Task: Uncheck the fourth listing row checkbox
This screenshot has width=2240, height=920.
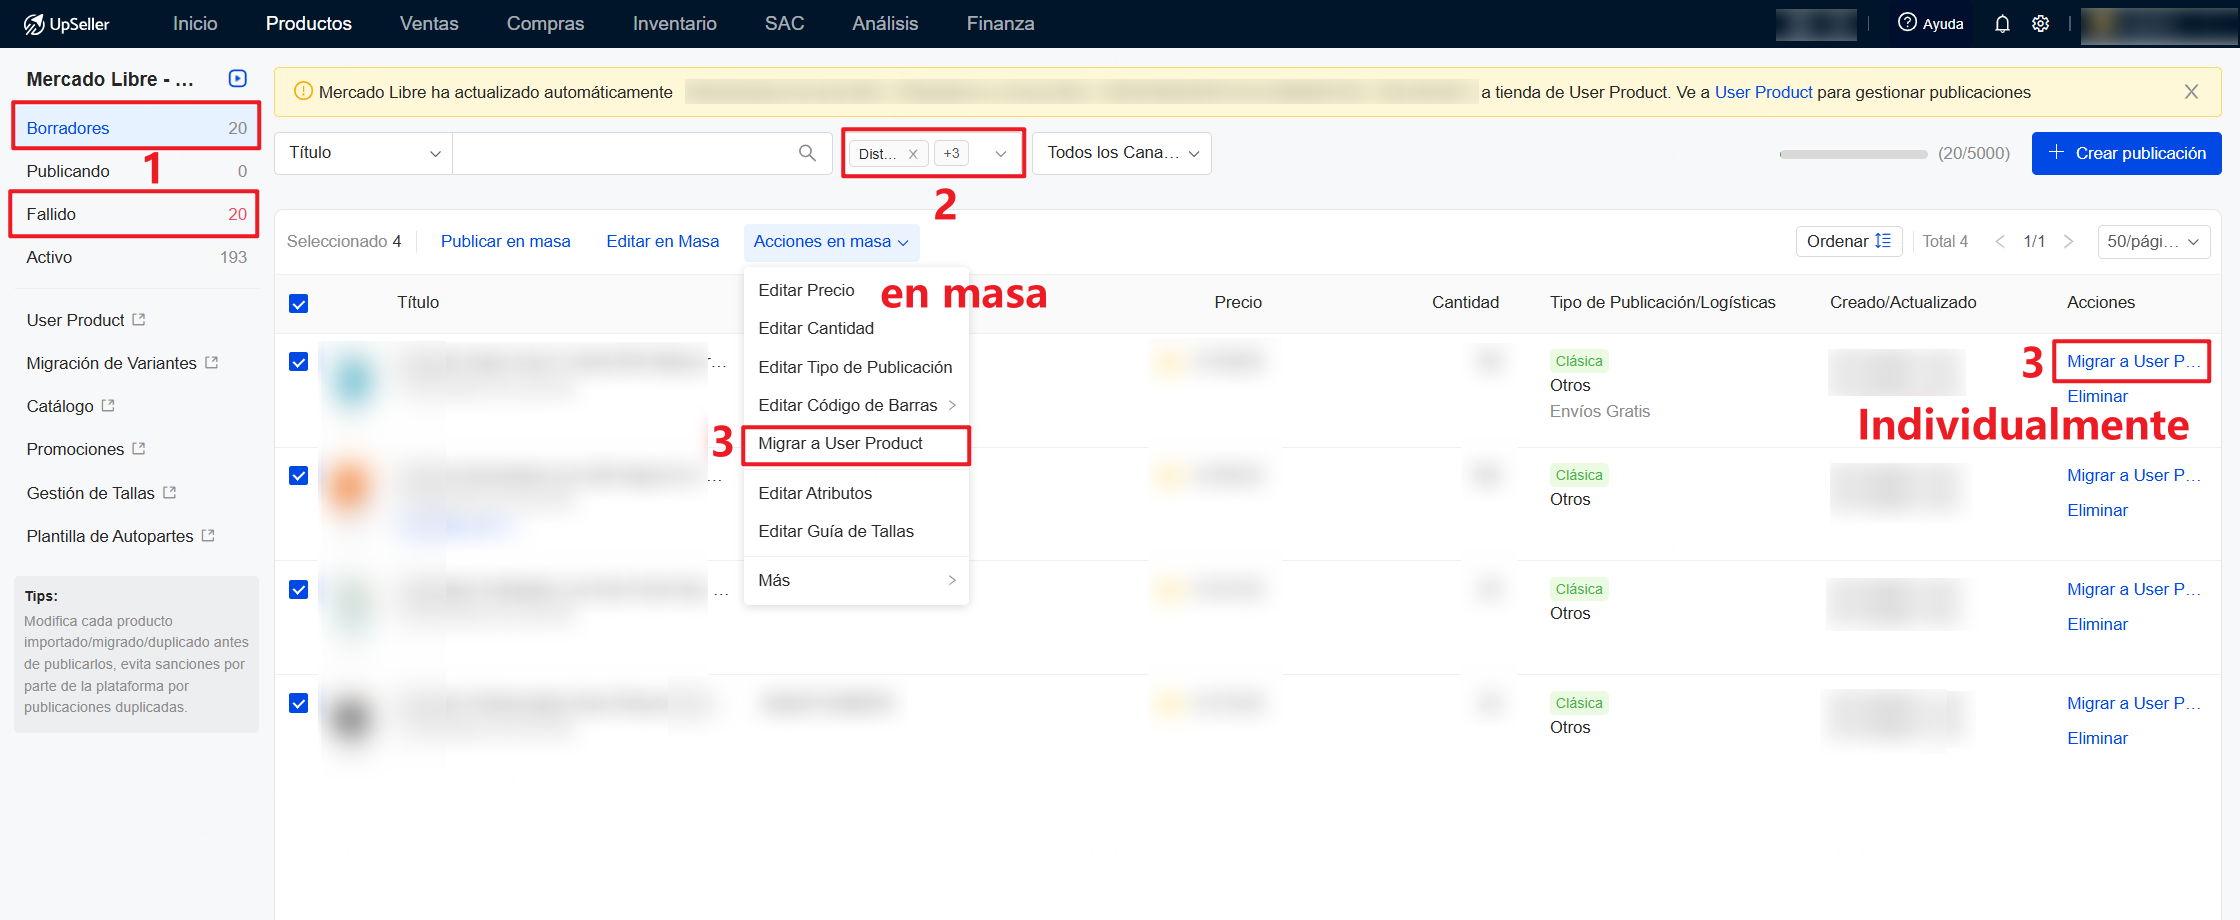Action: click(x=298, y=704)
